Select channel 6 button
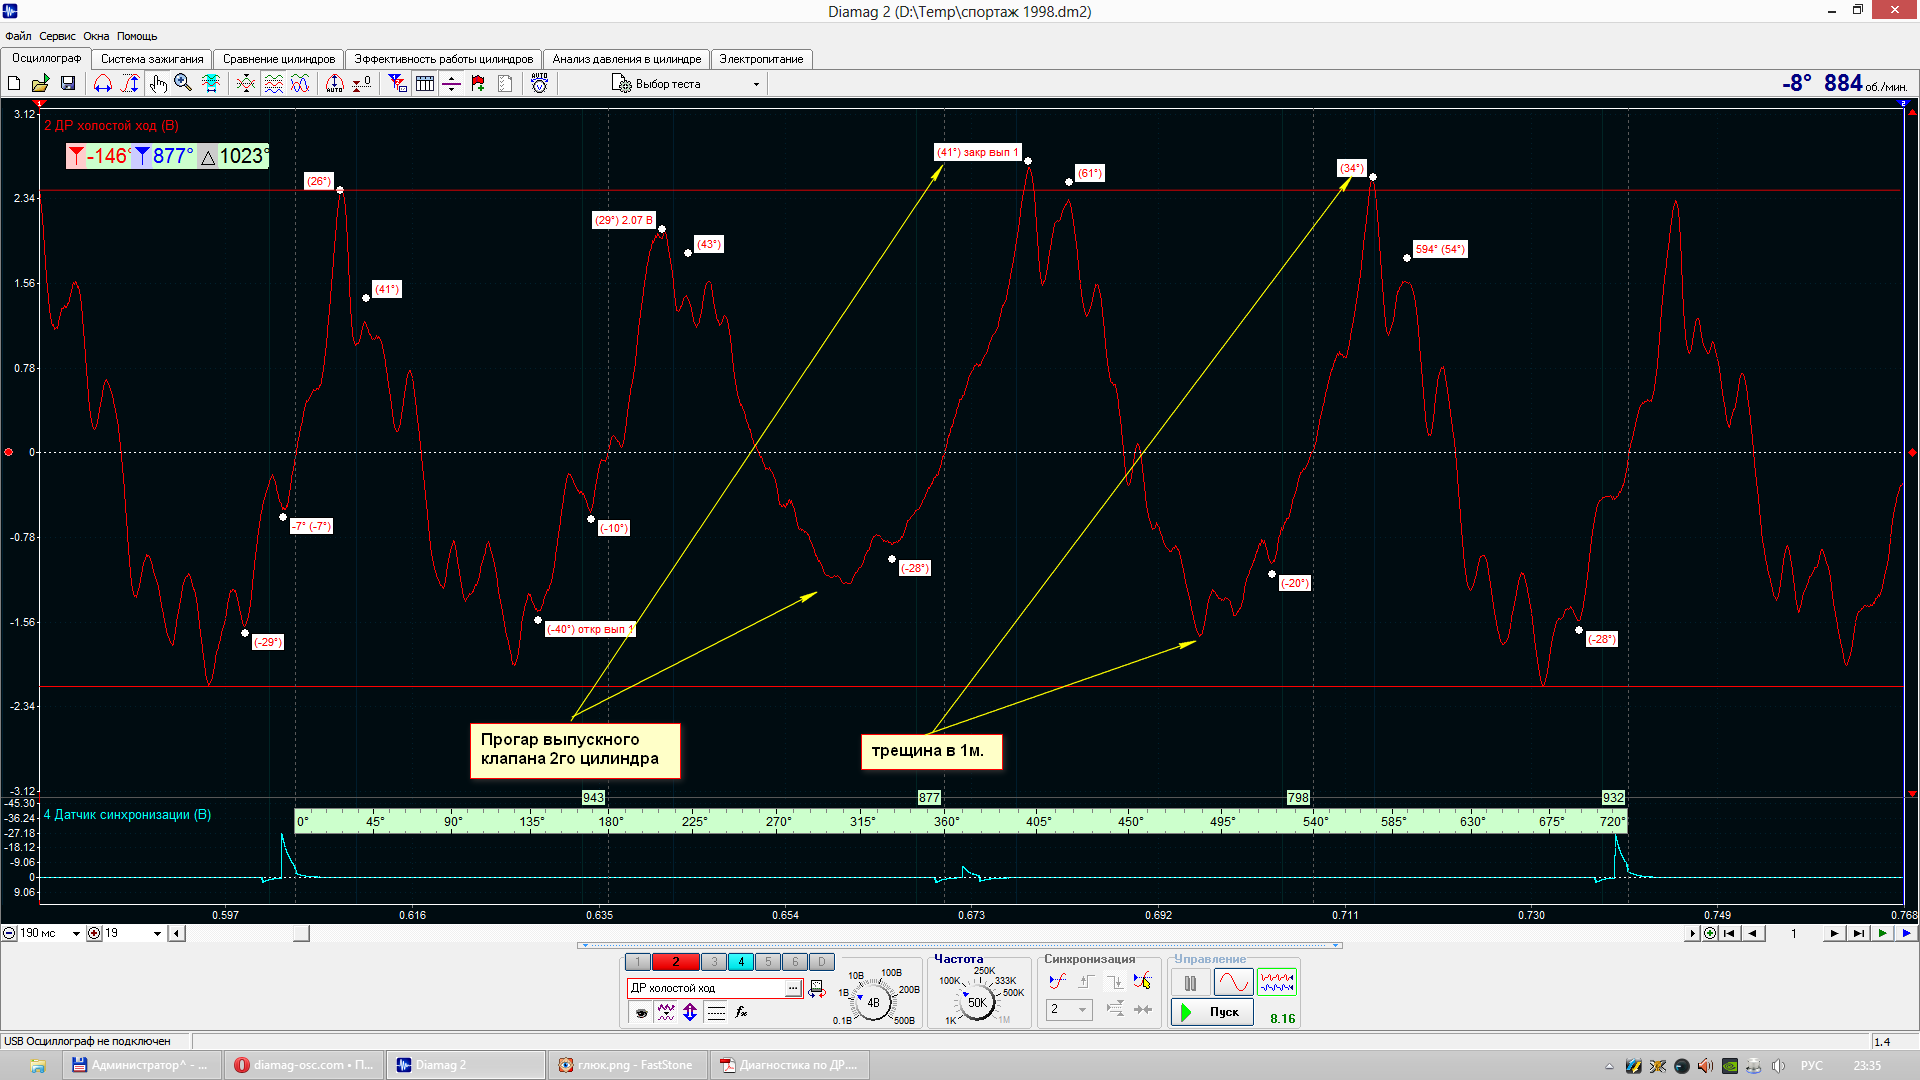 tap(795, 962)
